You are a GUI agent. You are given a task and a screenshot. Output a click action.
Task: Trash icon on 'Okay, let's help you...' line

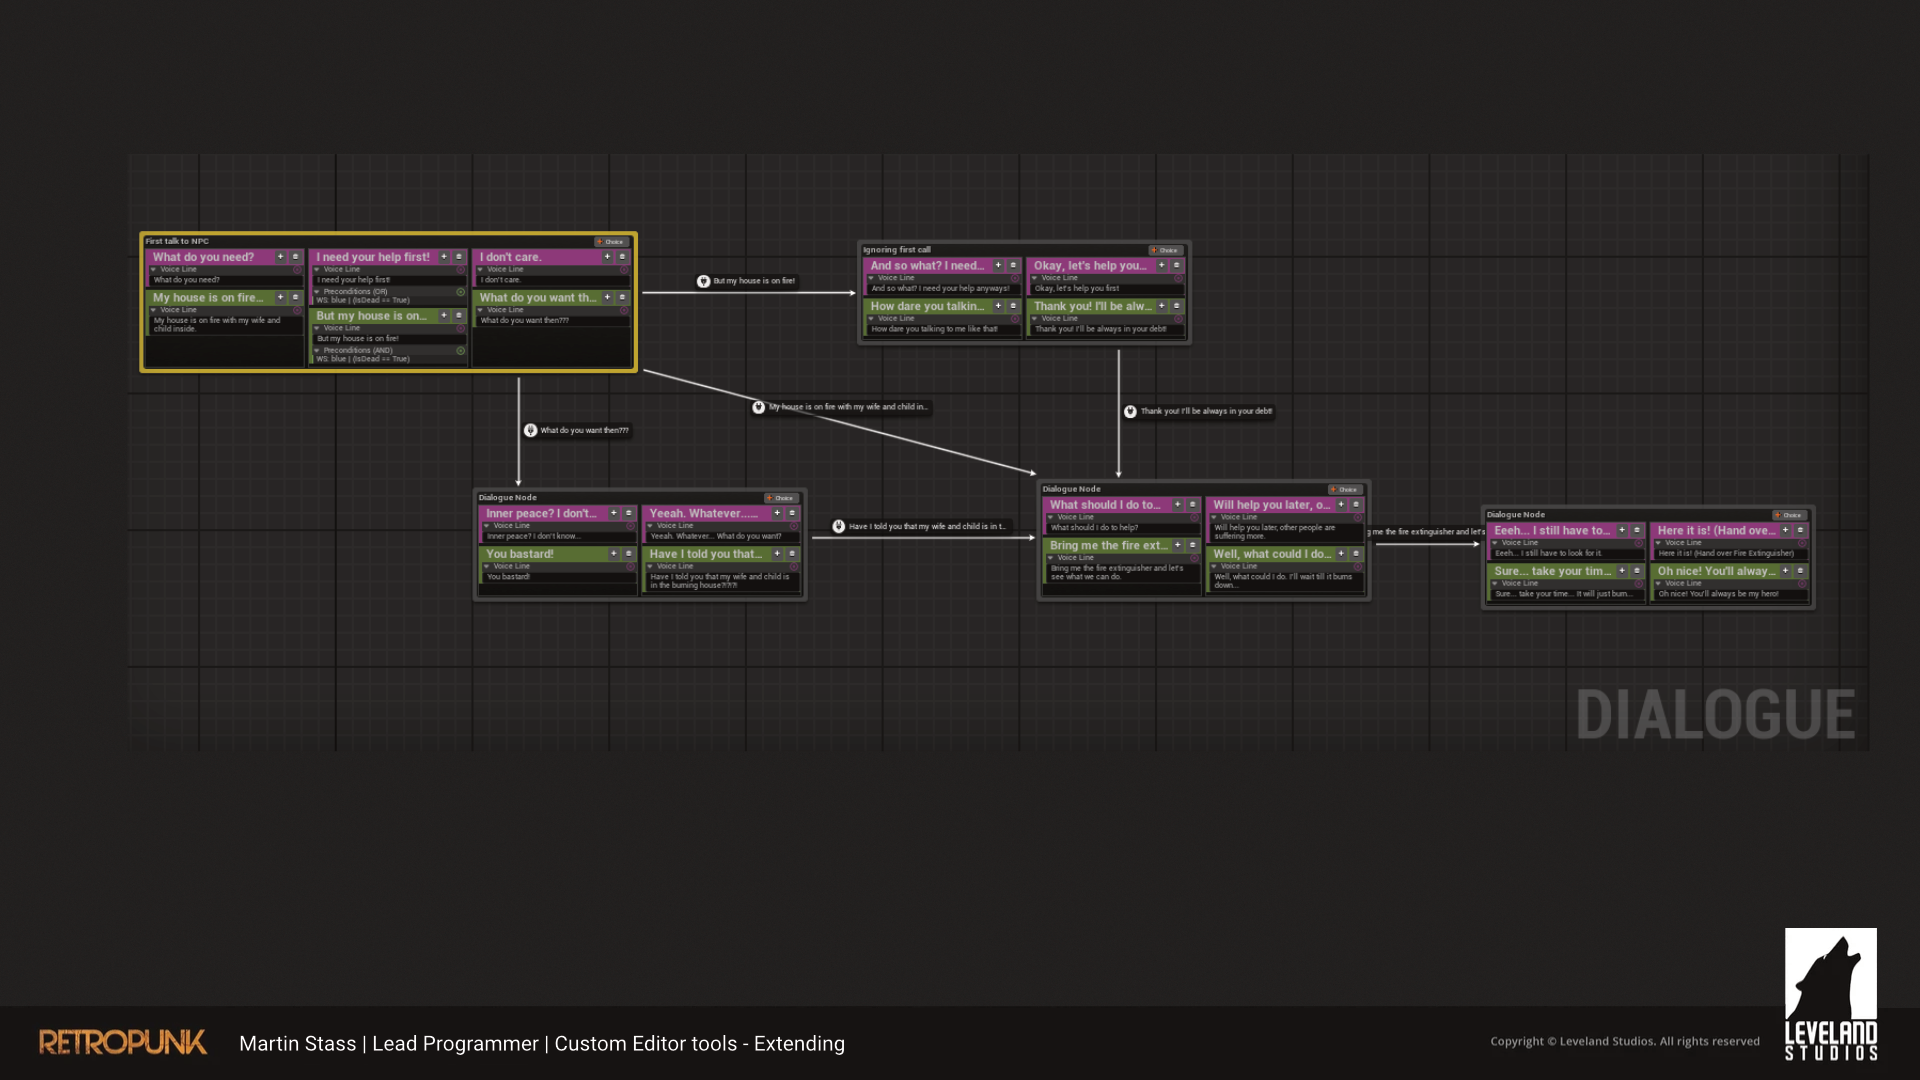1176,266
